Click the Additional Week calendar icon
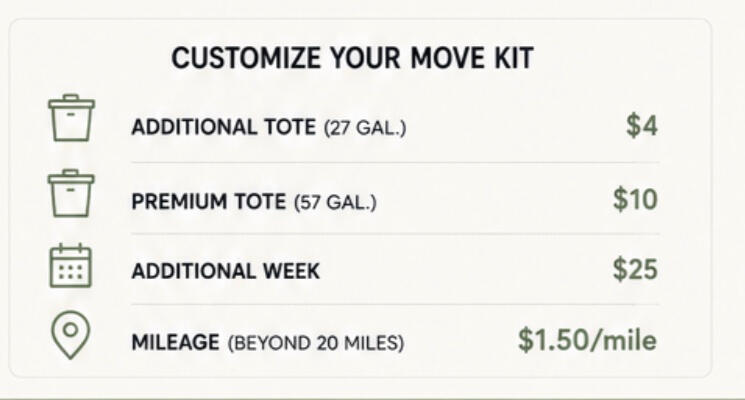 pyautogui.click(x=71, y=266)
